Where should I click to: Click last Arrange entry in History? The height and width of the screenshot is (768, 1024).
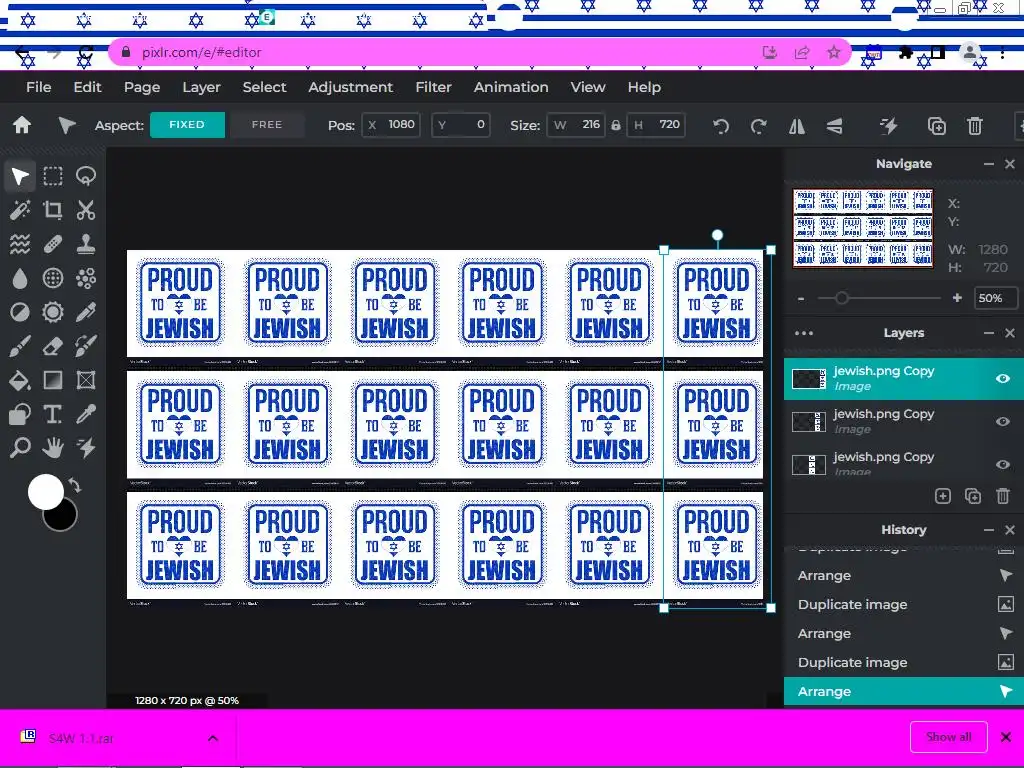tap(903, 692)
